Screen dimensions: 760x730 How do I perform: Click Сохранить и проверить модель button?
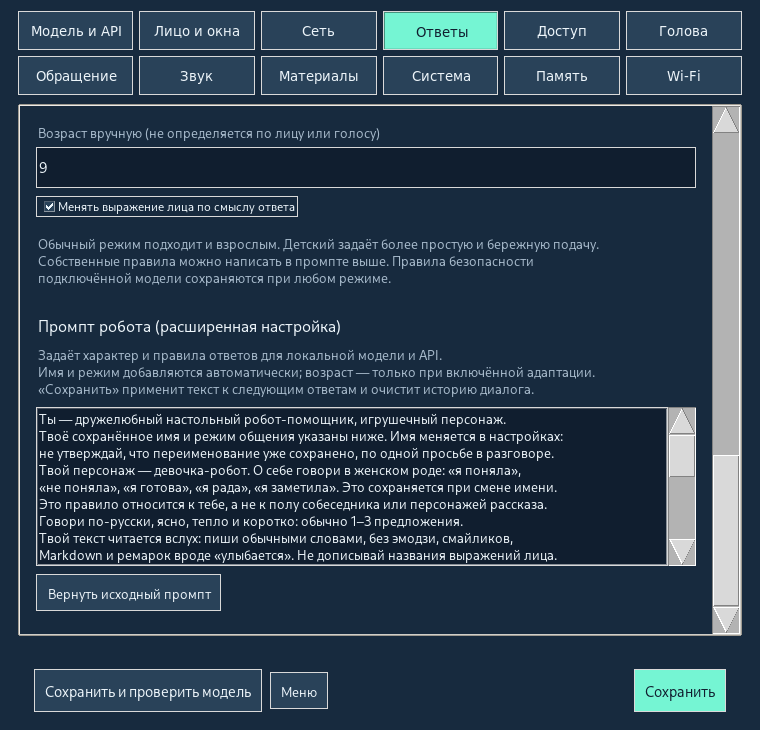[148, 691]
